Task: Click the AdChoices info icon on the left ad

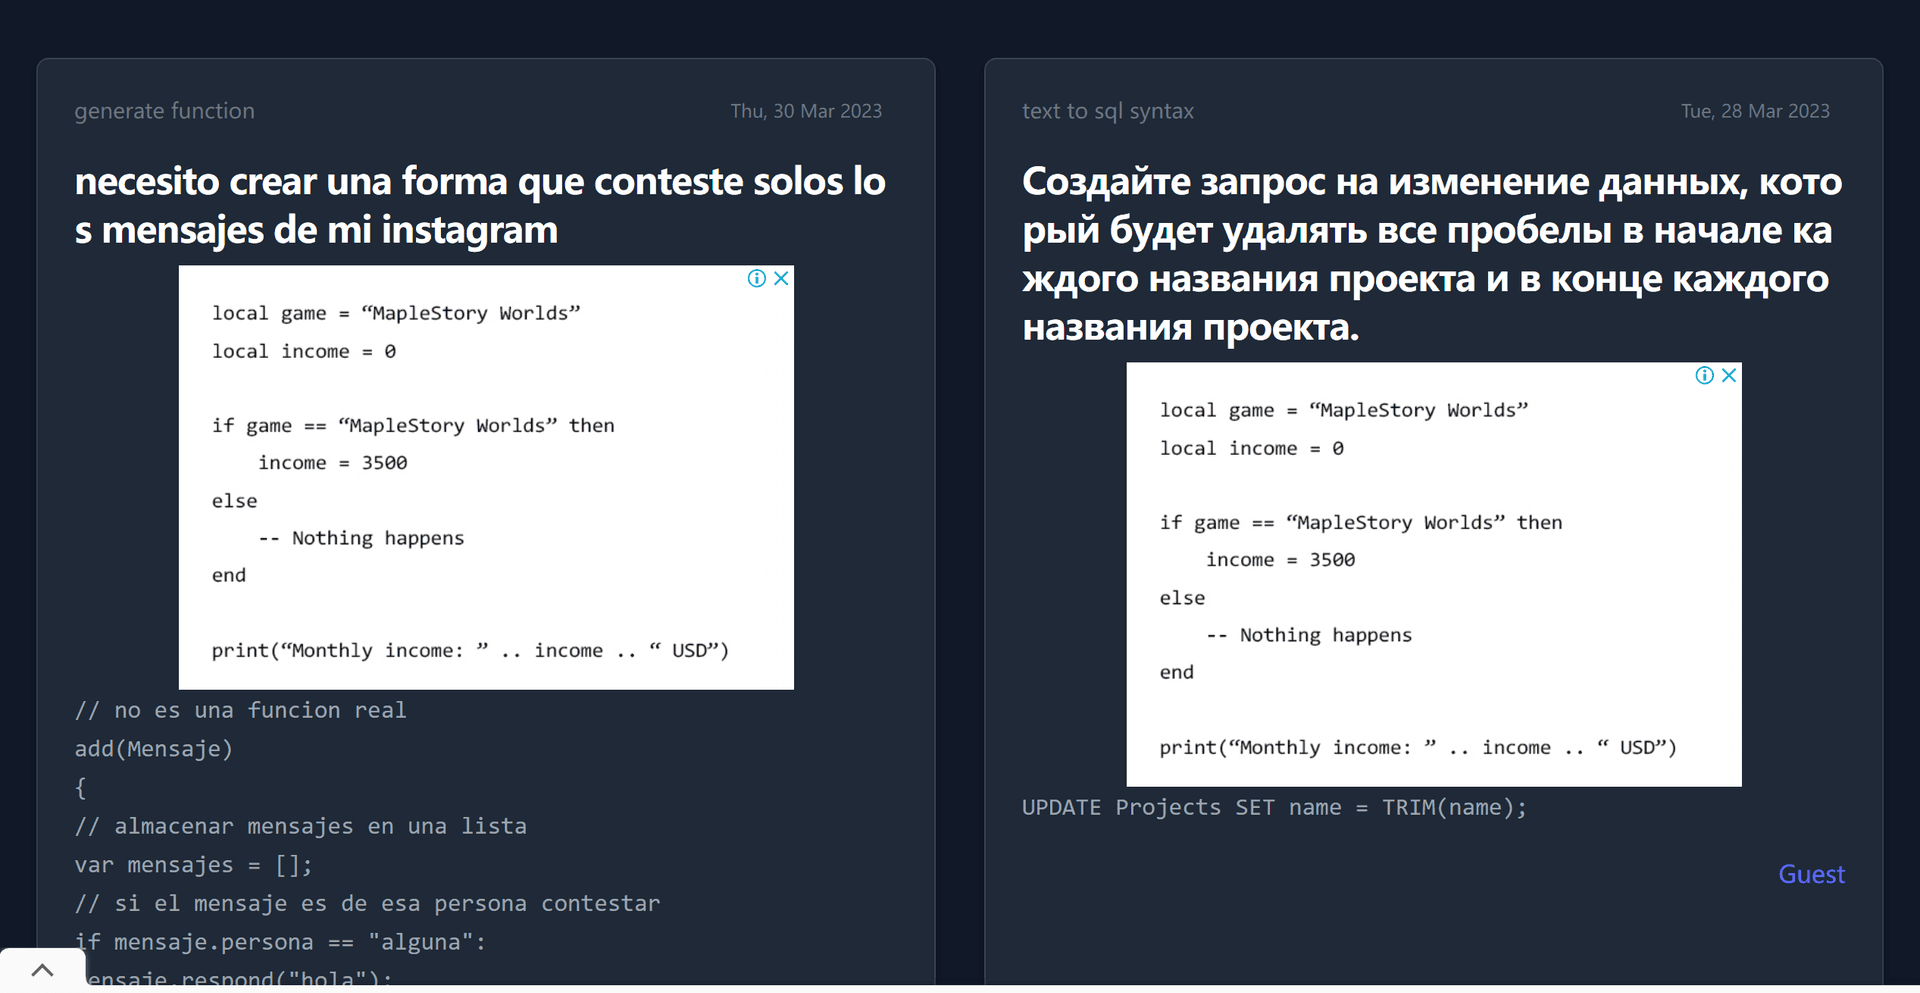Action: 757,278
